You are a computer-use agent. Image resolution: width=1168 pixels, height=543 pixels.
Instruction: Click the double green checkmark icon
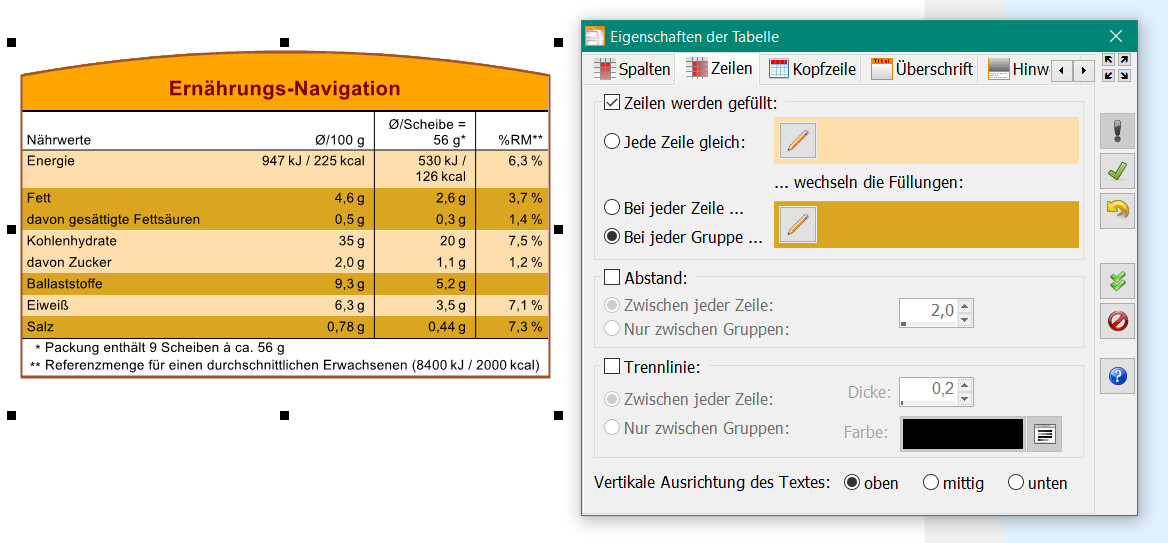(x=1117, y=281)
